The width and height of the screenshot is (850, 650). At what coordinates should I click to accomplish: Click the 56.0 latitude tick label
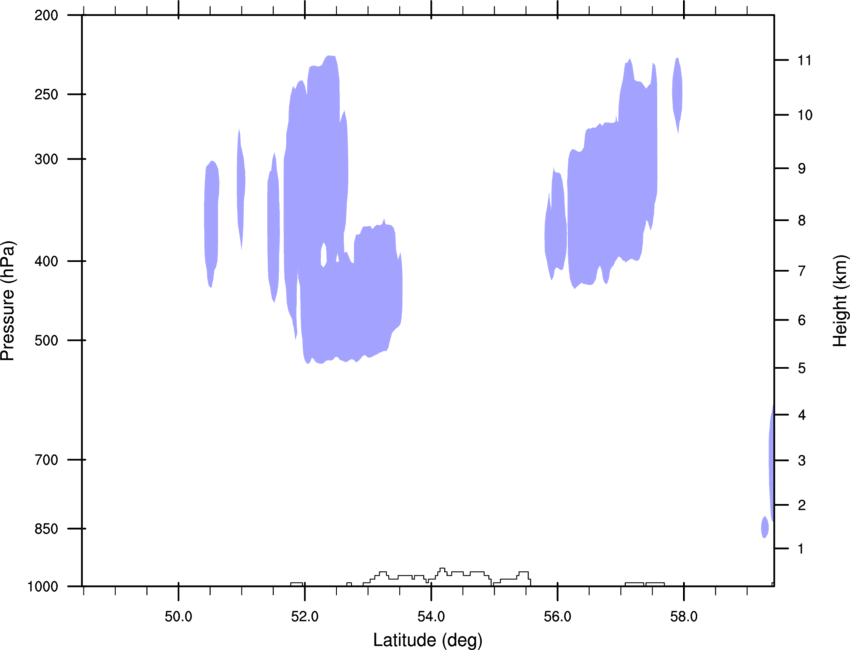558,617
